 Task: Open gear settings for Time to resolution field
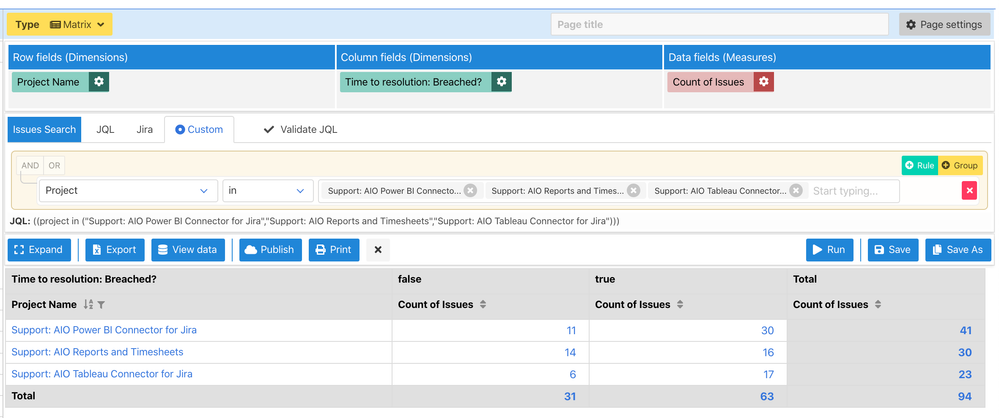(x=501, y=82)
